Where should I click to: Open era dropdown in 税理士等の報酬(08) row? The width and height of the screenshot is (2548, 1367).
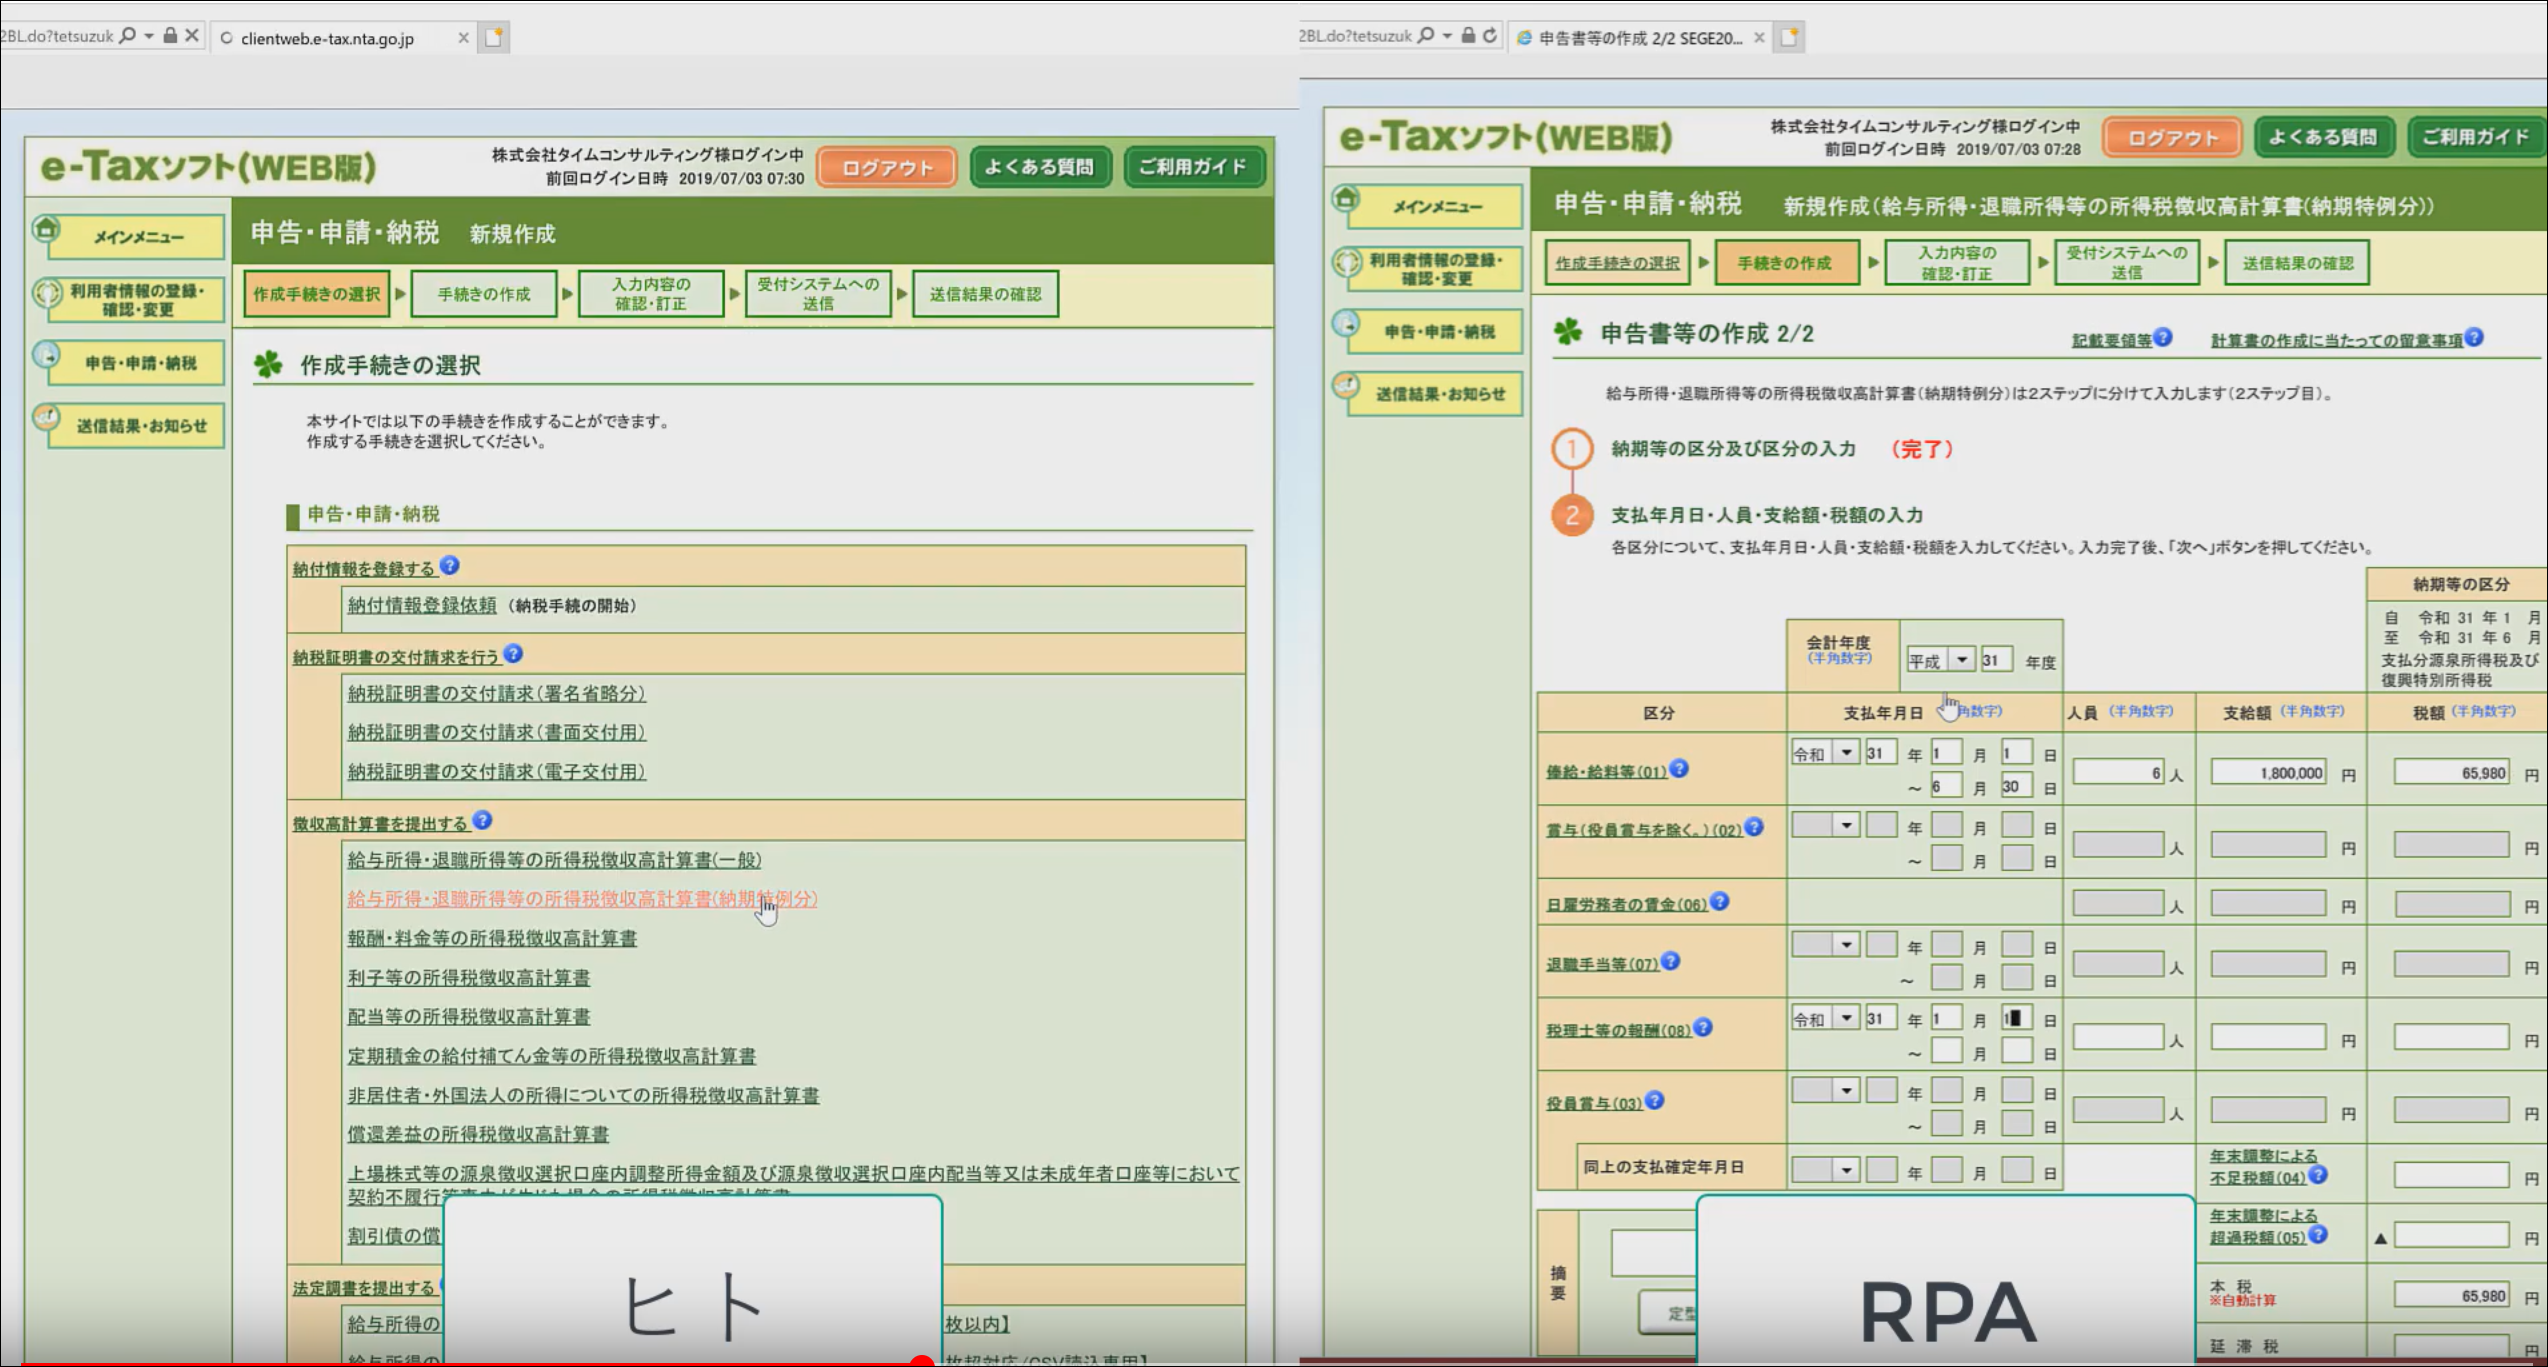(x=1826, y=1019)
